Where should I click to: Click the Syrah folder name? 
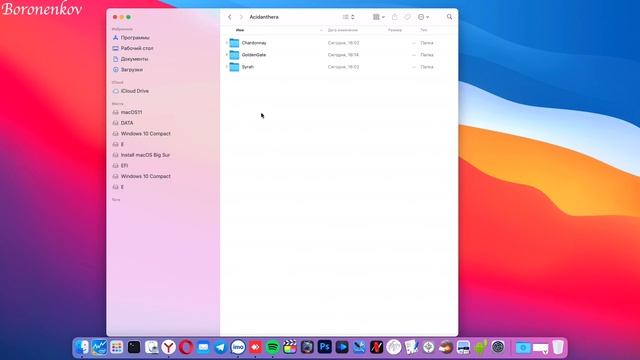click(x=248, y=67)
